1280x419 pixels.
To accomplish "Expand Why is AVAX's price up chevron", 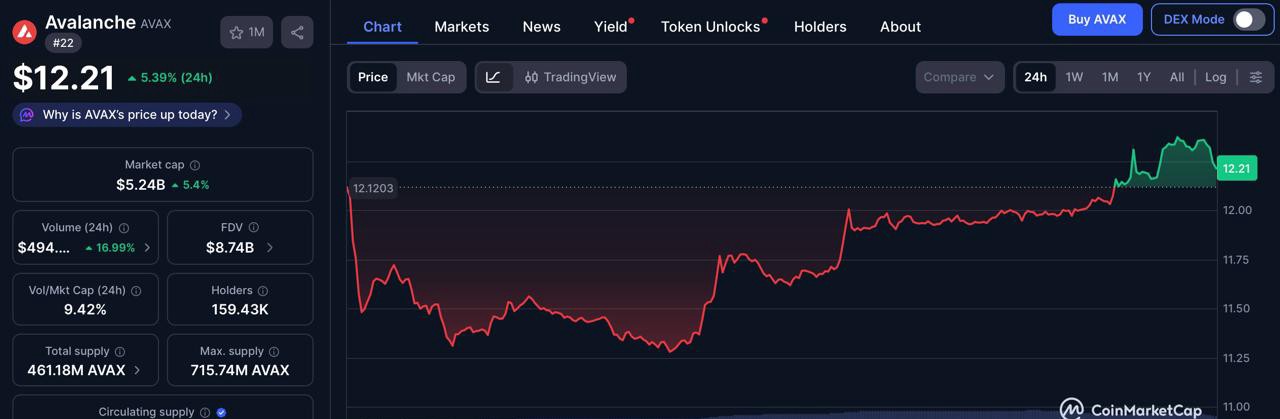I will point(227,115).
